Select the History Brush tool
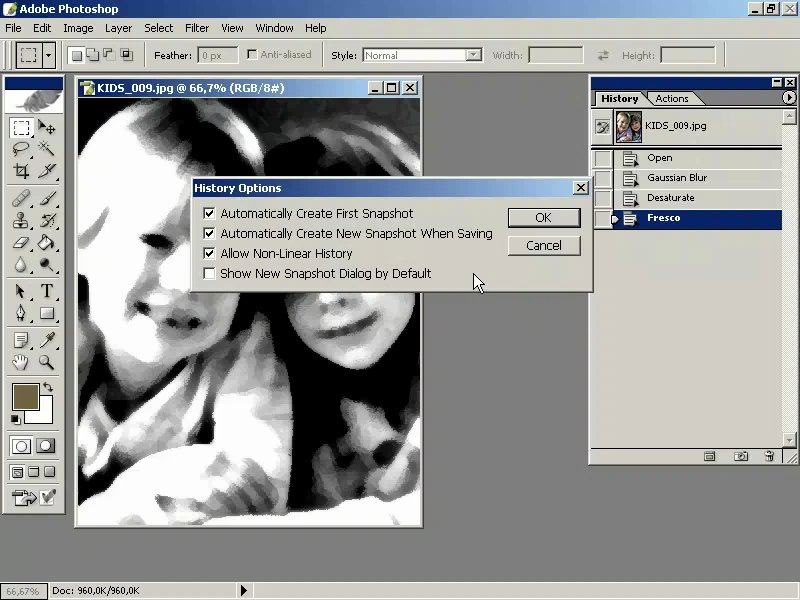Viewport: 800px width, 600px height. (46, 220)
